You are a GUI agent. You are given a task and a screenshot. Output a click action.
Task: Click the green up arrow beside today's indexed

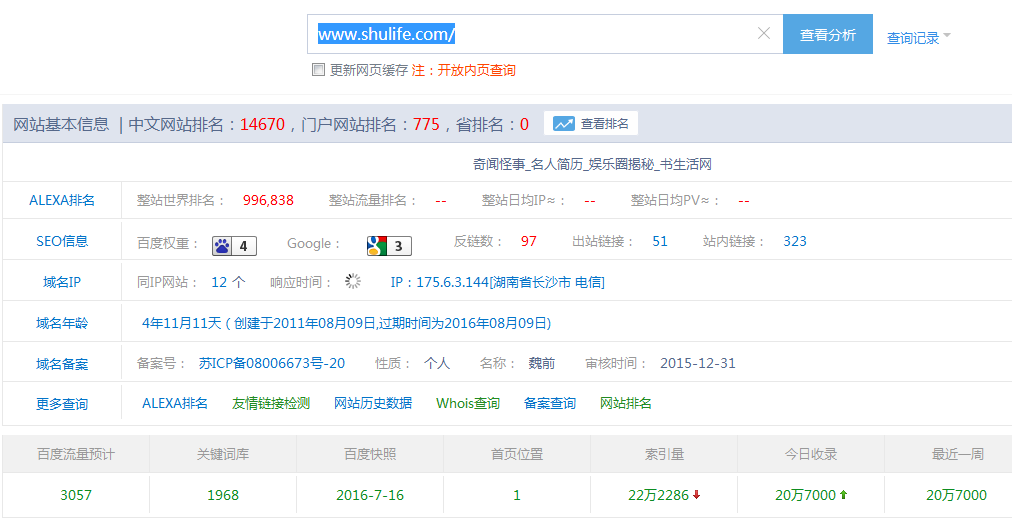click(843, 495)
